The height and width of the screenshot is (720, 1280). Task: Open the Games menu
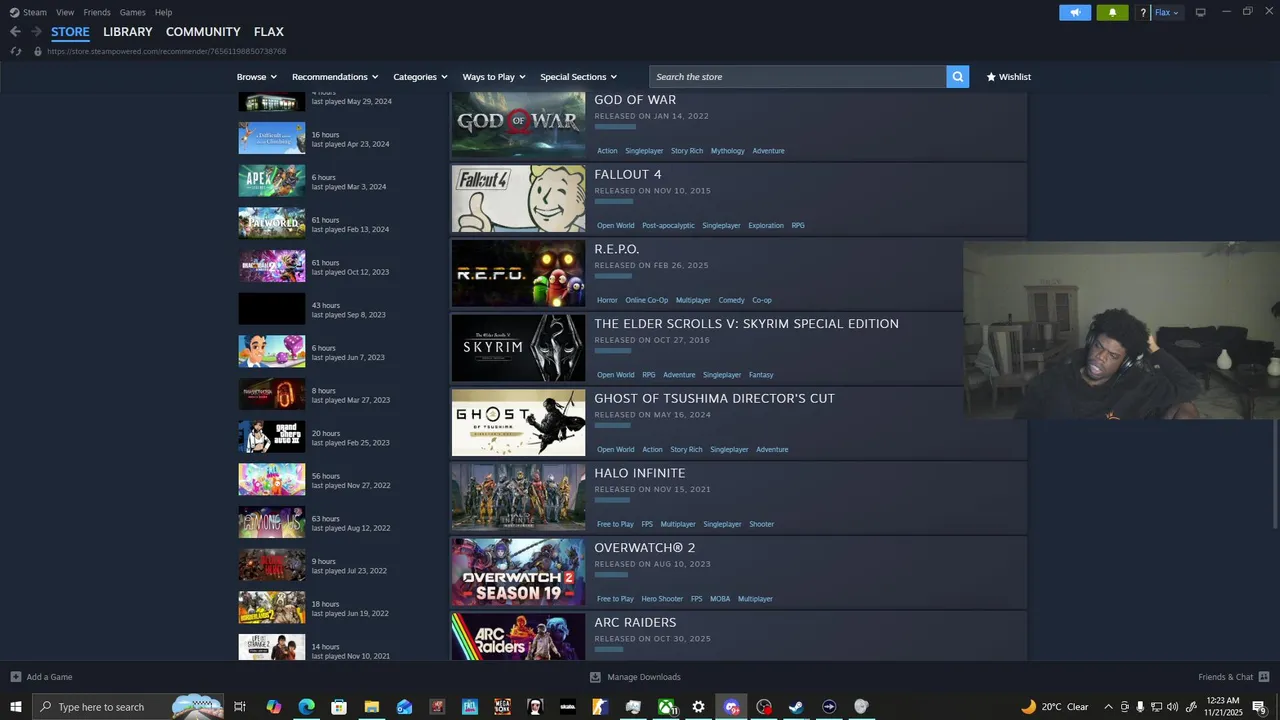[x=132, y=12]
